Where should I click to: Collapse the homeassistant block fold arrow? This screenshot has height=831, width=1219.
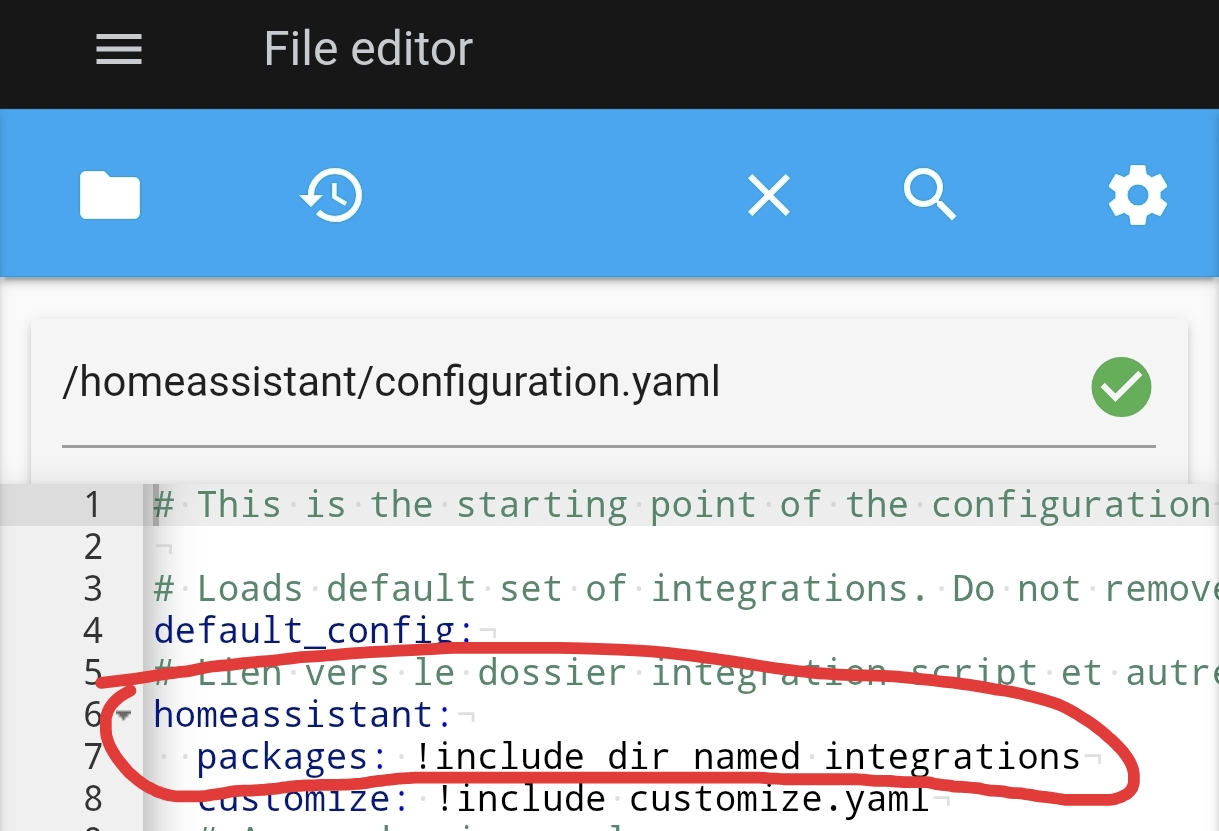[124, 715]
